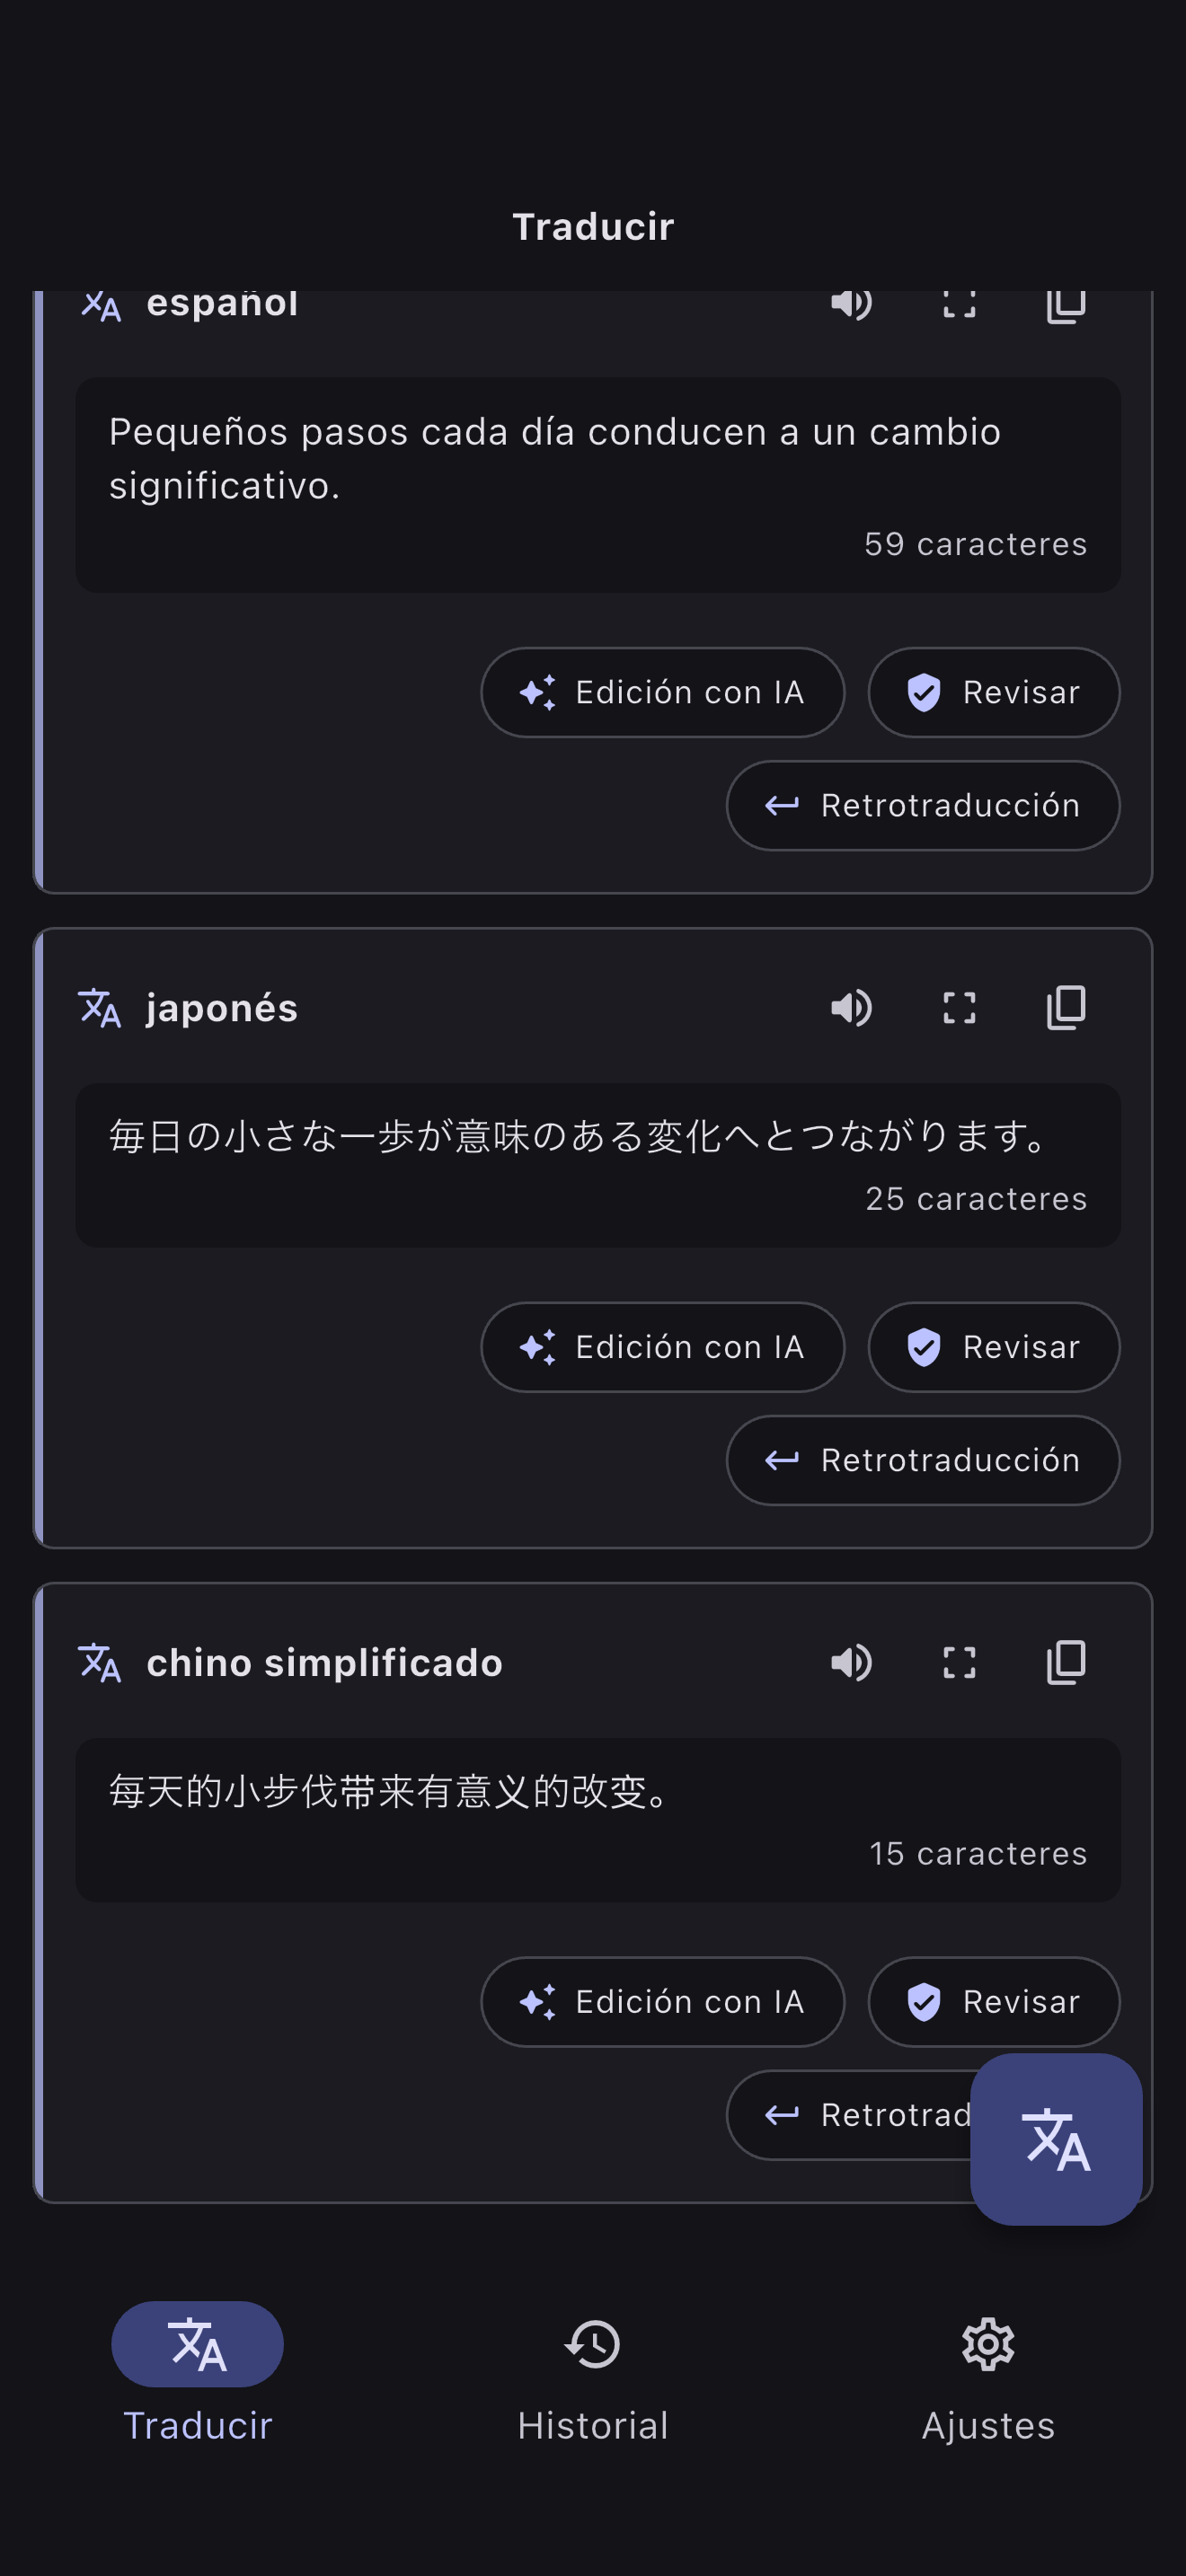The image size is (1186, 2576).
Task: Open Edición con IA for japonés
Action: [x=663, y=1347]
